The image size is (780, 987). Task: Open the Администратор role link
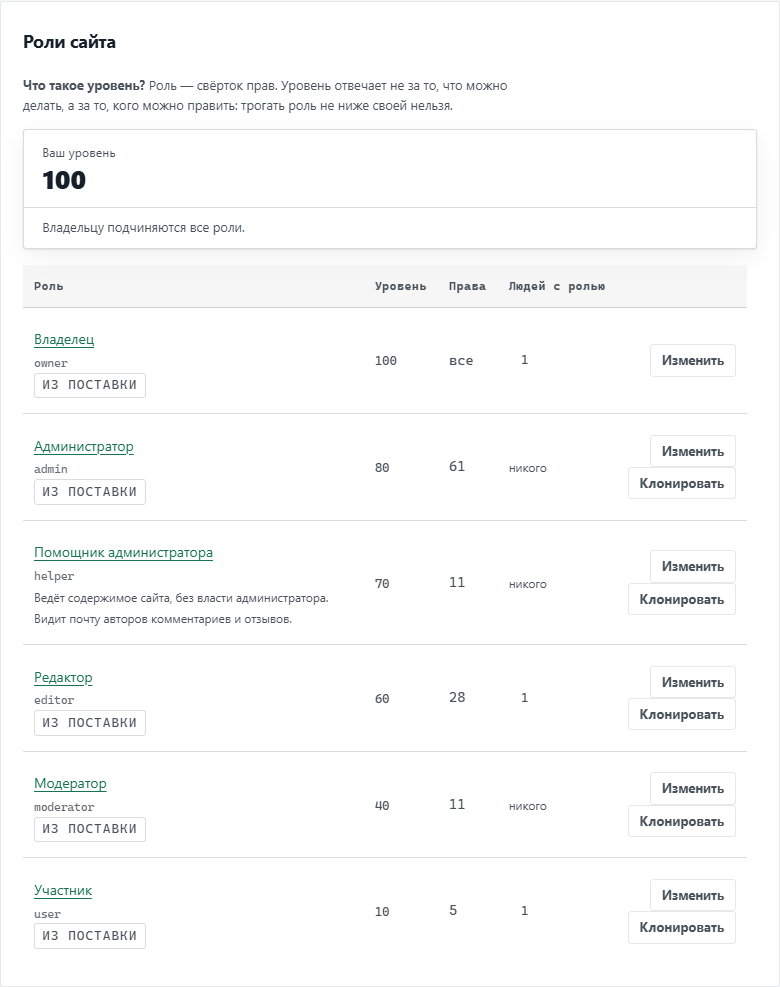click(x=84, y=446)
